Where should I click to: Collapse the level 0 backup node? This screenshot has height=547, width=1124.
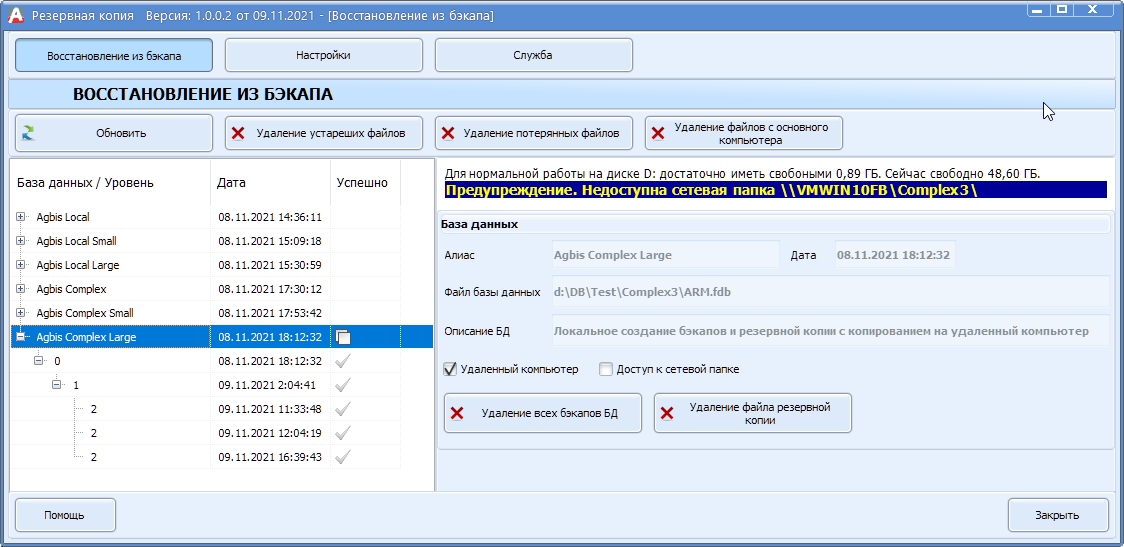coord(39,361)
